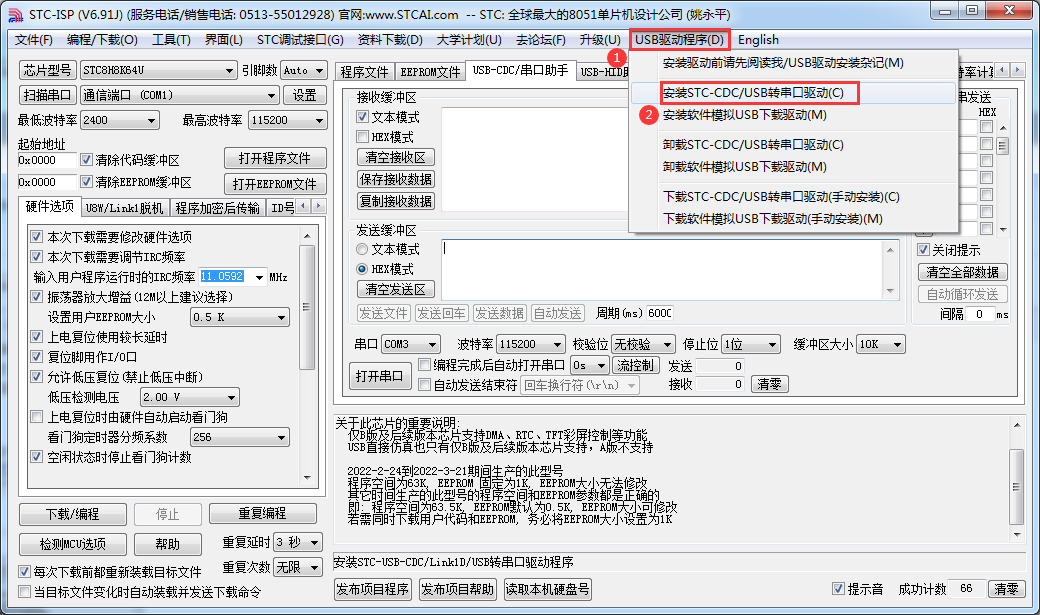Click hardware options vertical scrollbar thumb
This screenshot has width=1040, height=615.
(306, 307)
